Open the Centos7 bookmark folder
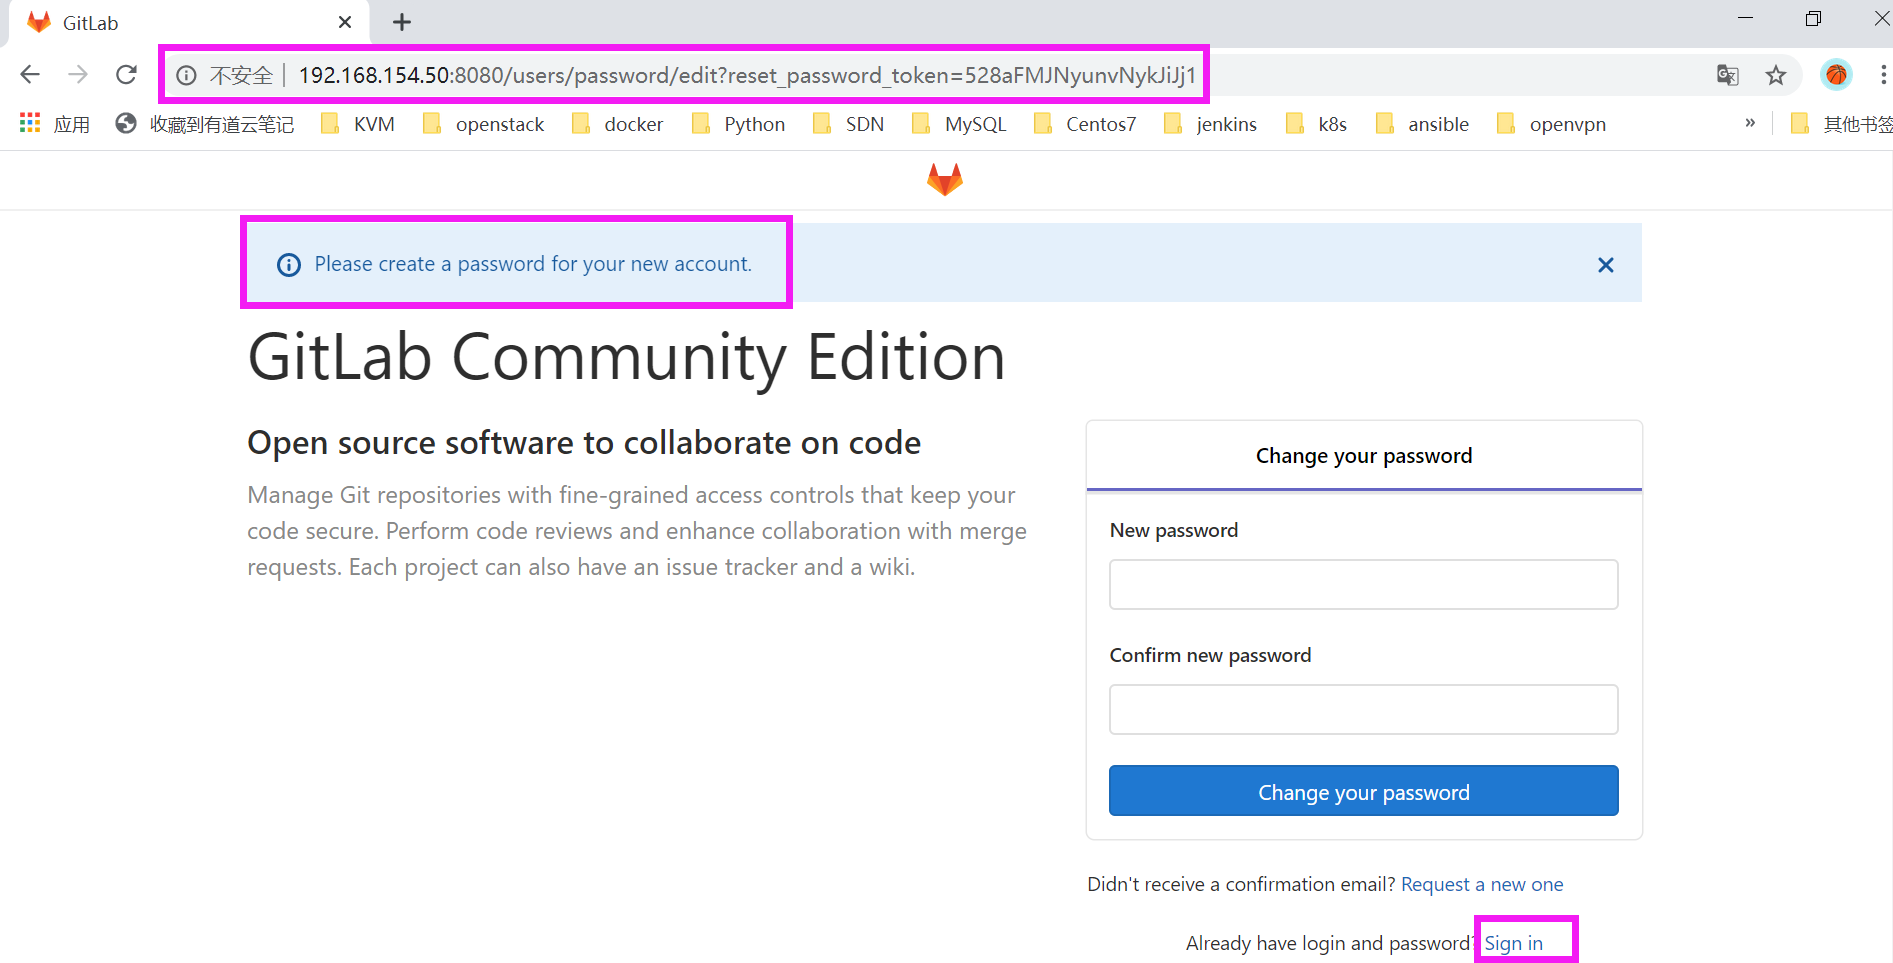1893x963 pixels. (1085, 124)
